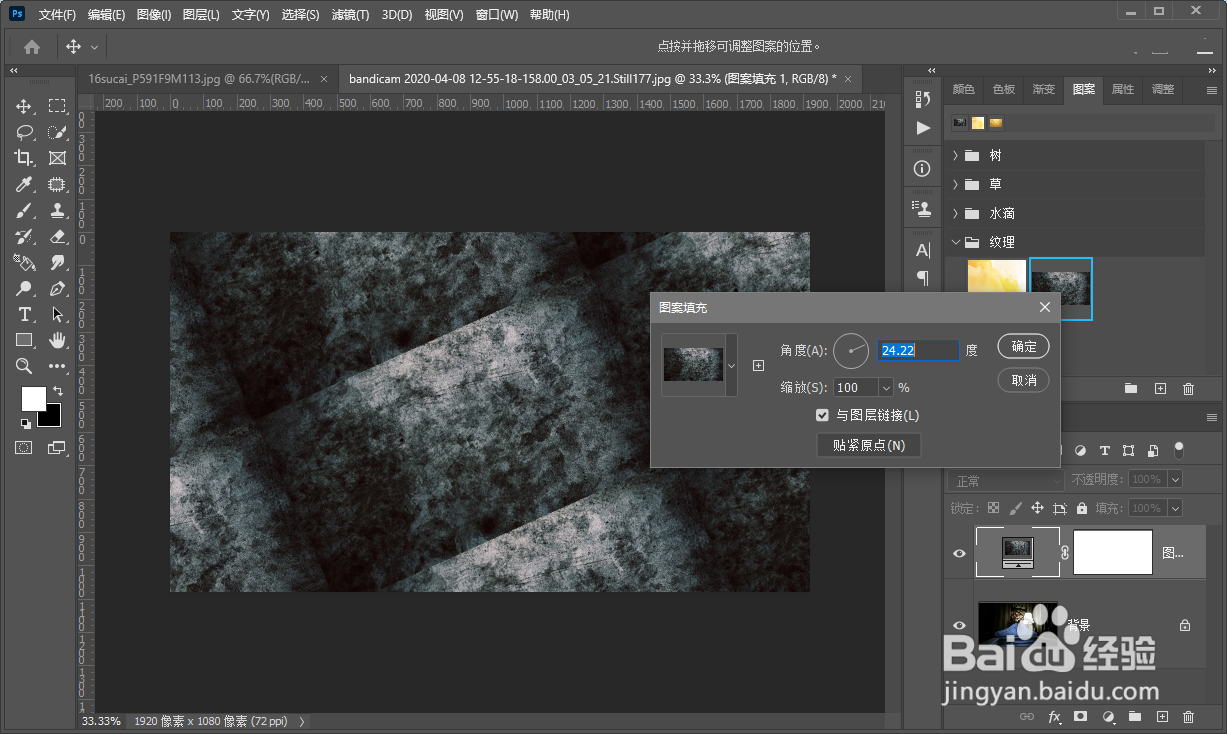Select the Horizontal Type tool
The width and height of the screenshot is (1227, 734).
tap(24, 314)
